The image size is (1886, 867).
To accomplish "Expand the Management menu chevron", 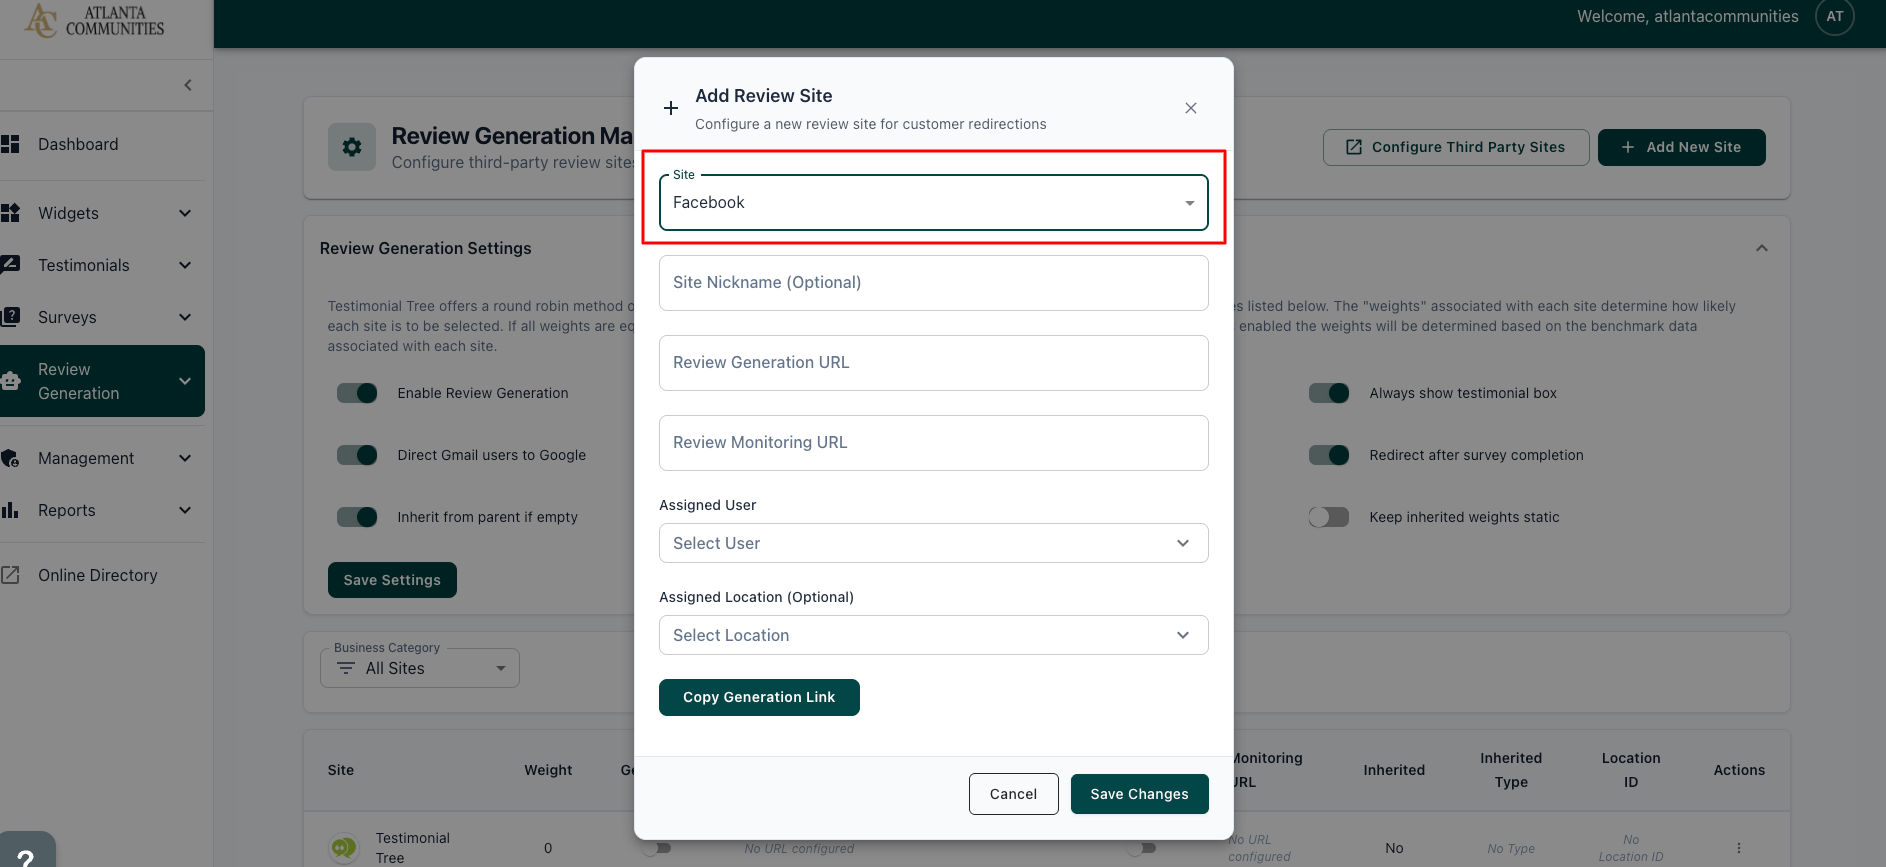I will coord(185,458).
